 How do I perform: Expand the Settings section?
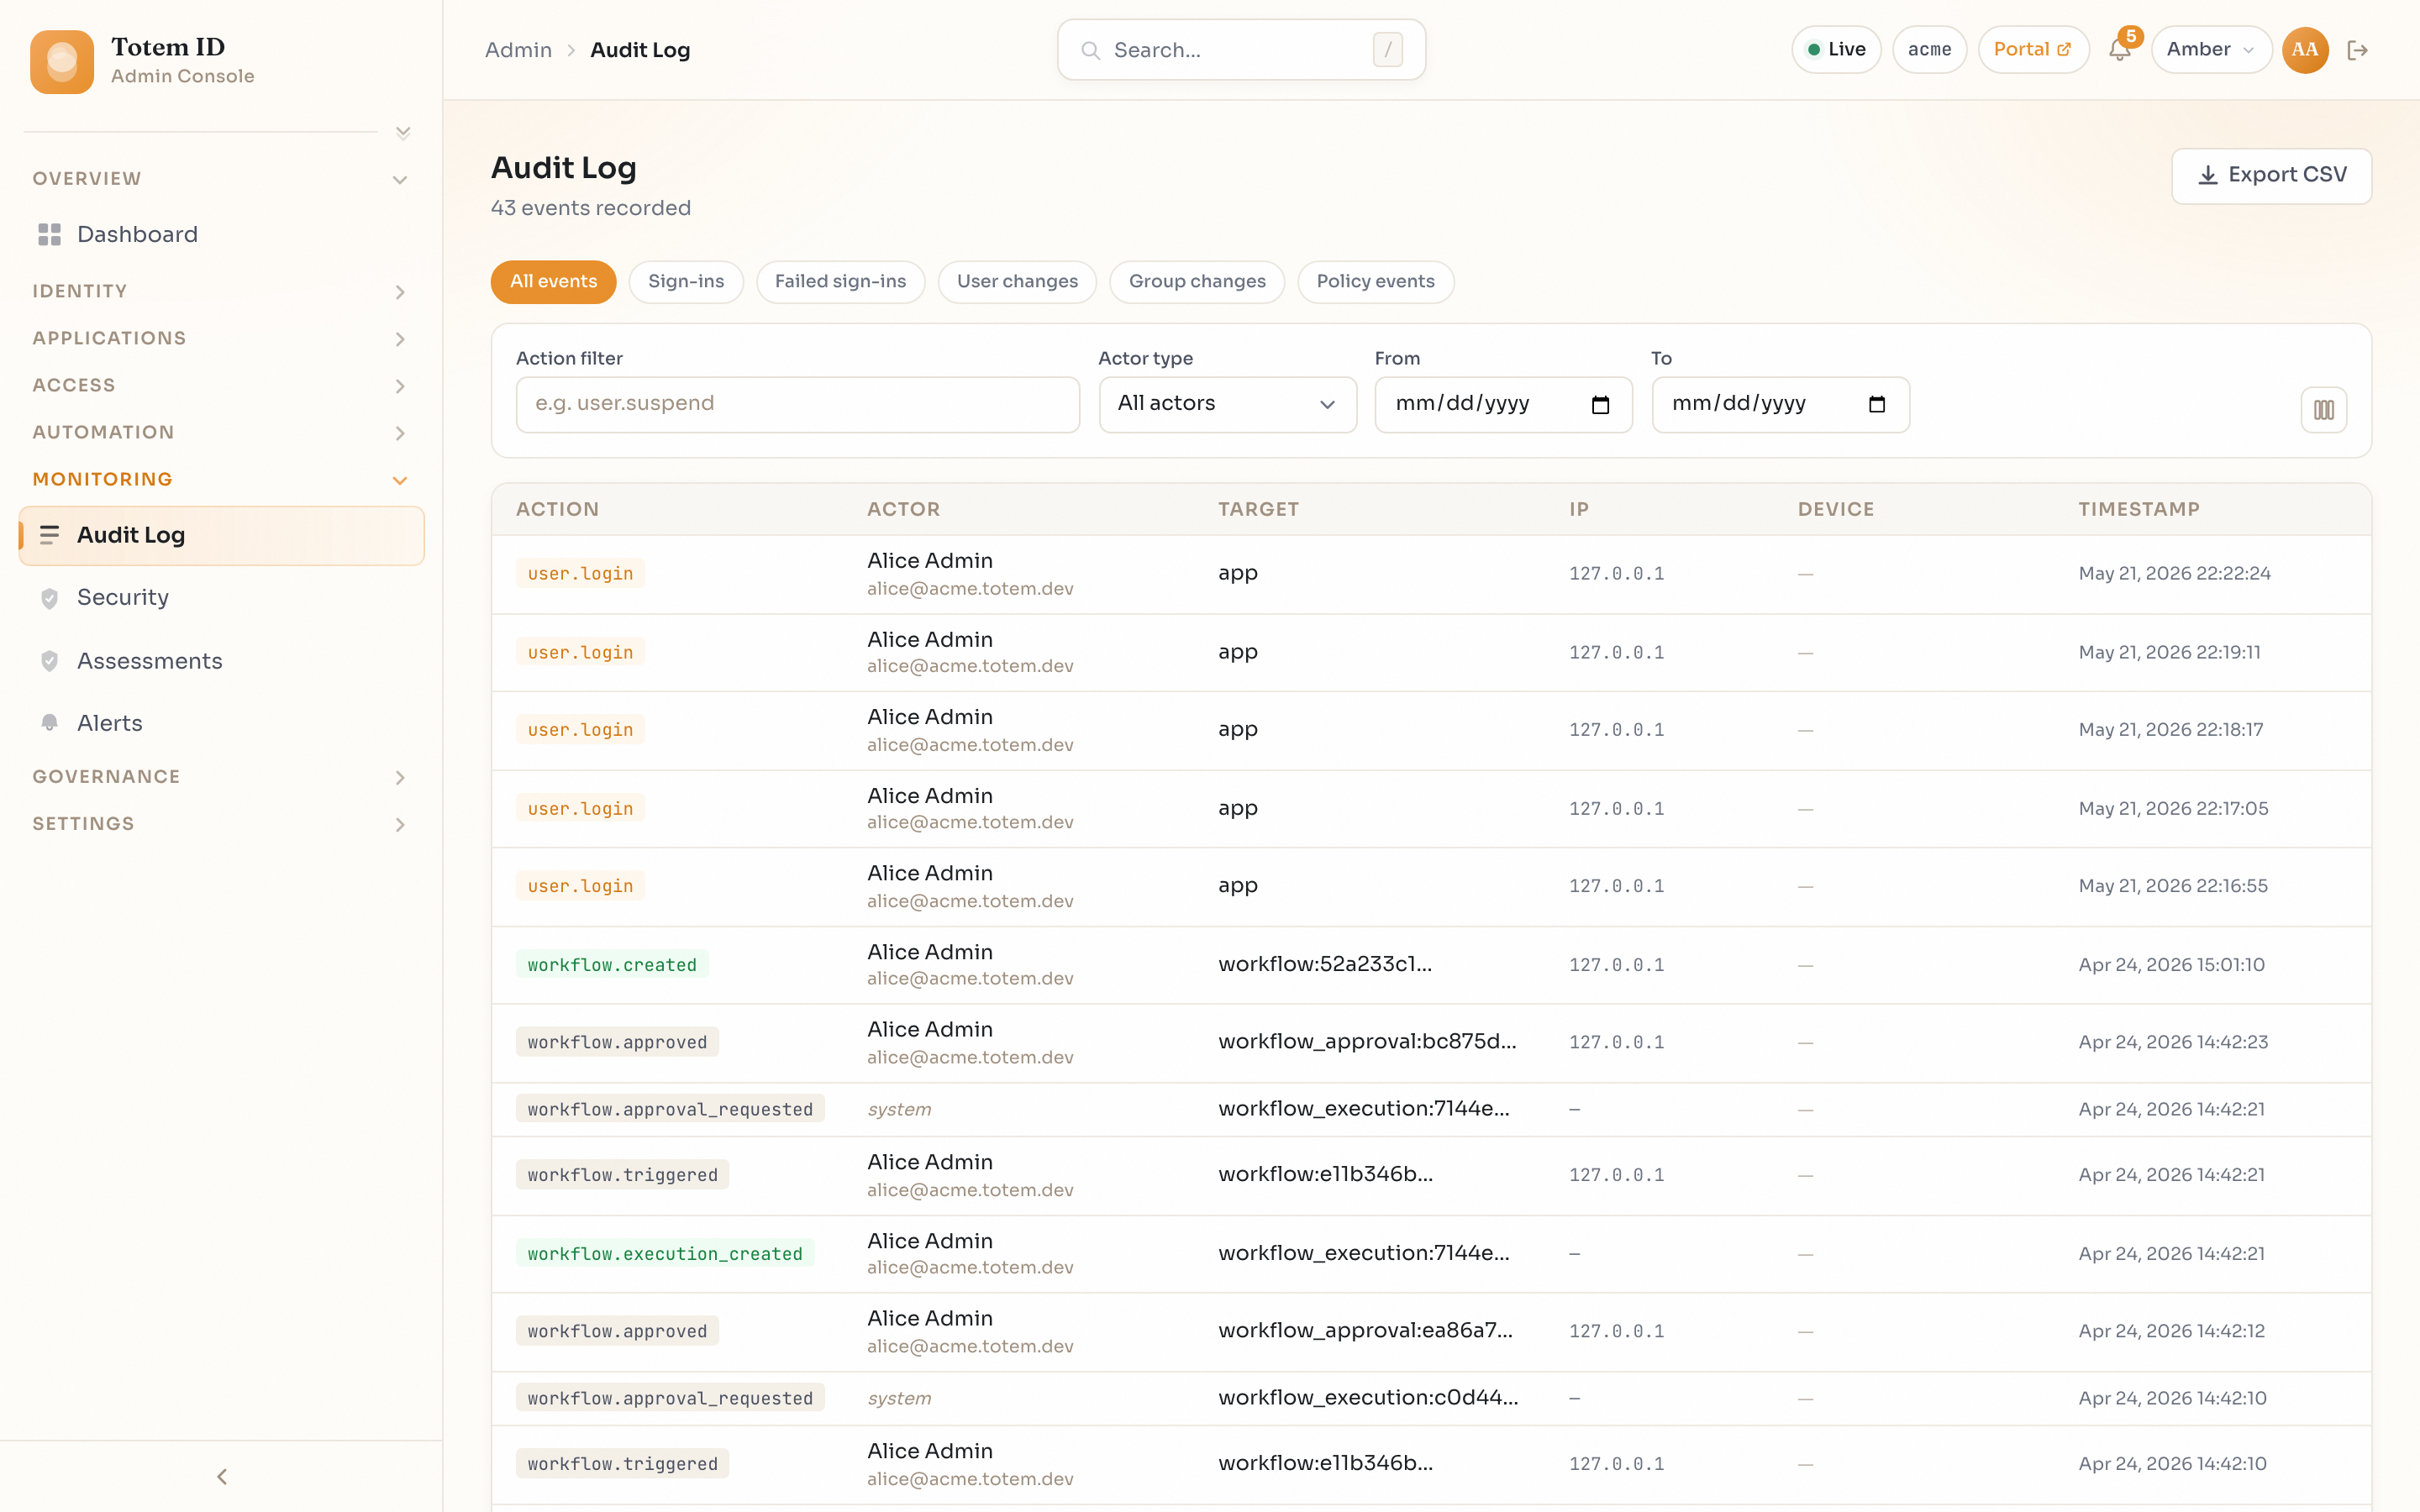pos(221,824)
